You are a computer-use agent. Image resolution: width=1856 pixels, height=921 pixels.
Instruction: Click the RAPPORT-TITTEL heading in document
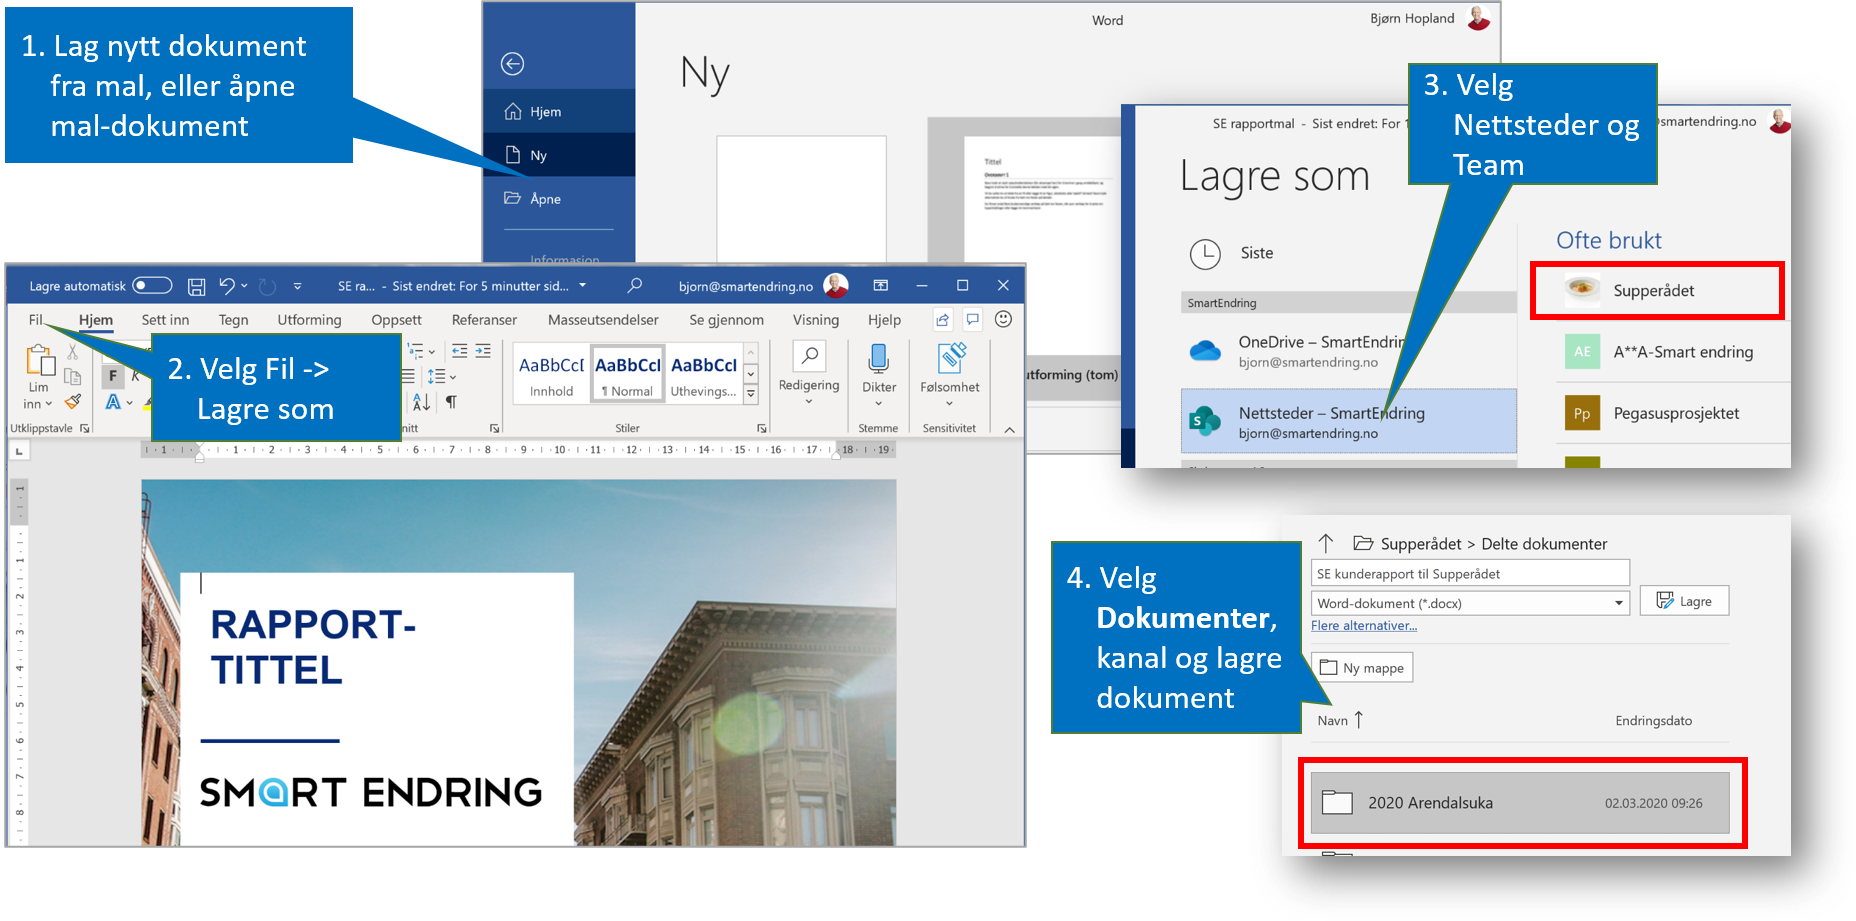(x=313, y=647)
